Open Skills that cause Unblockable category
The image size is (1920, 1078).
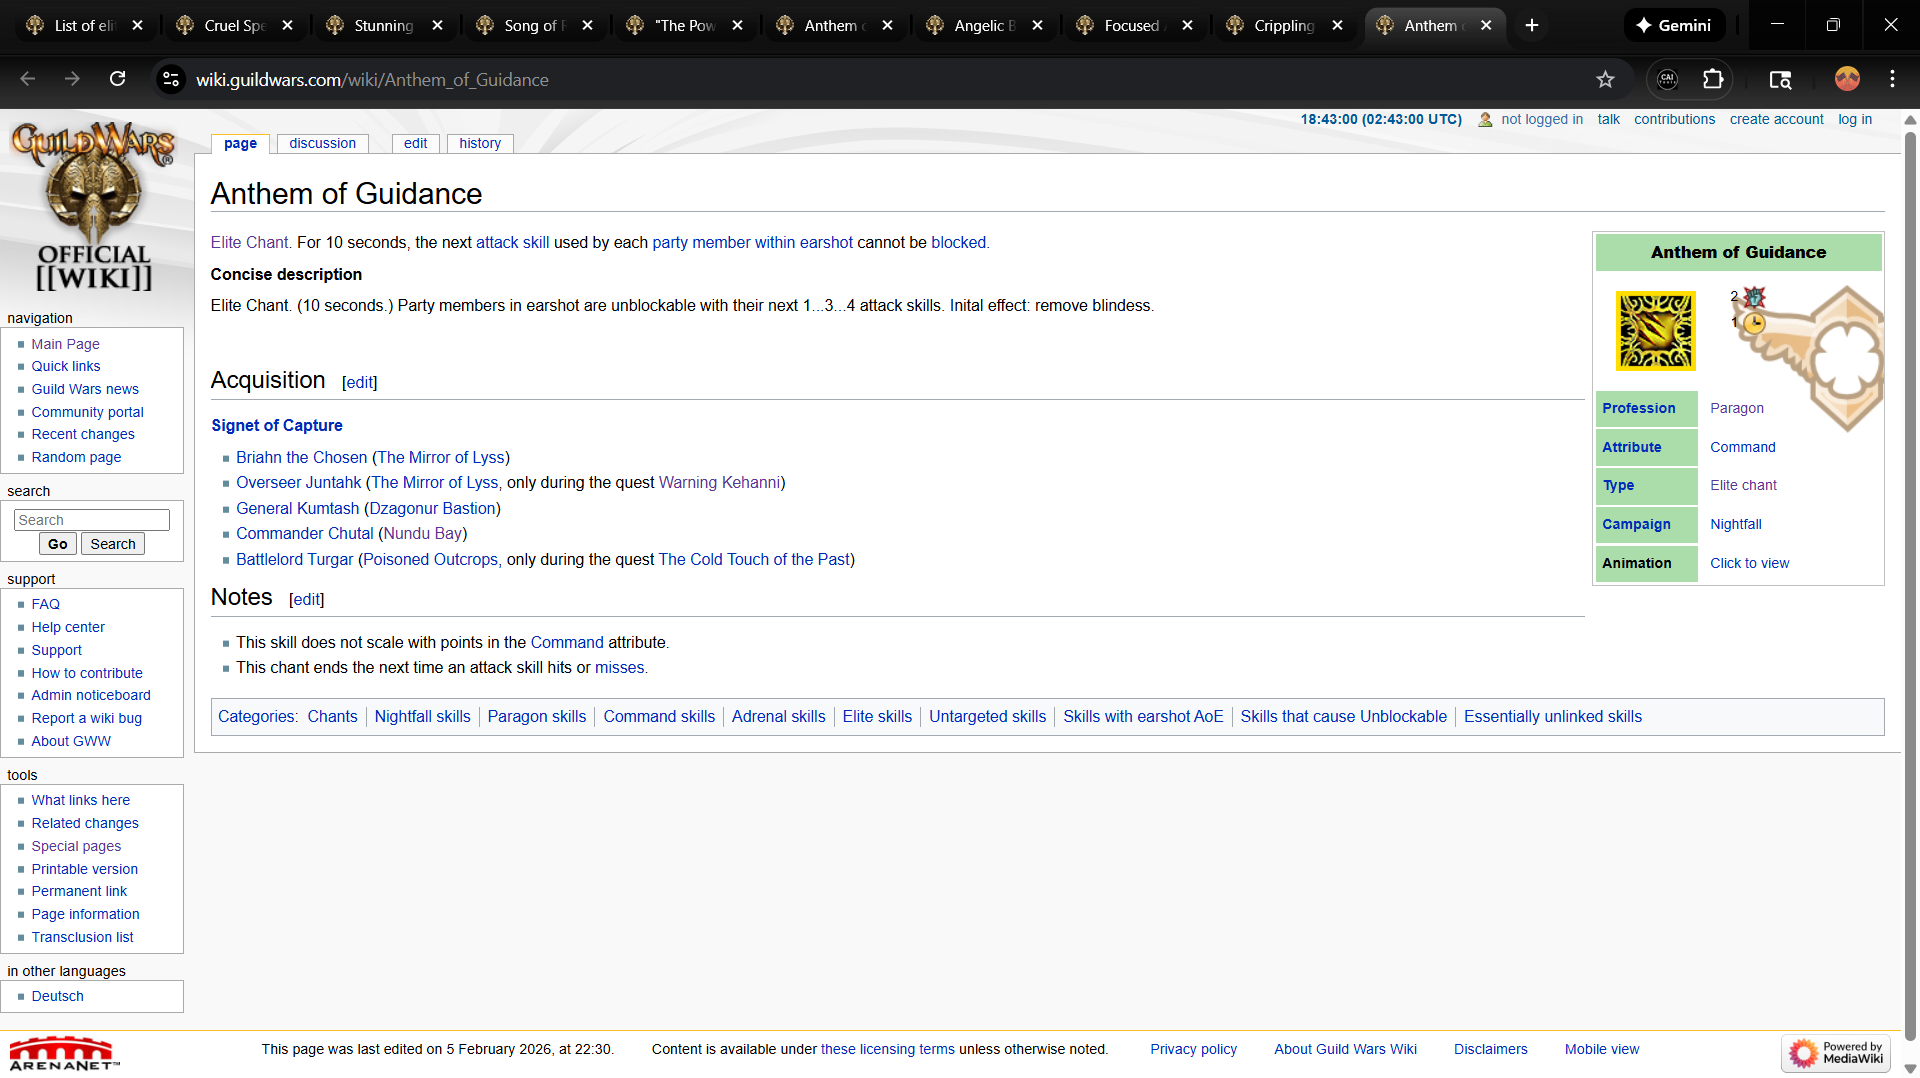point(1343,716)
